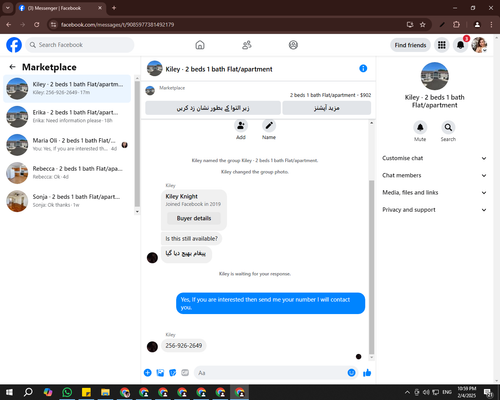Go back using the arrow beside Marketplace
This screenshot has width=500, height=400.
pos(13,67)
